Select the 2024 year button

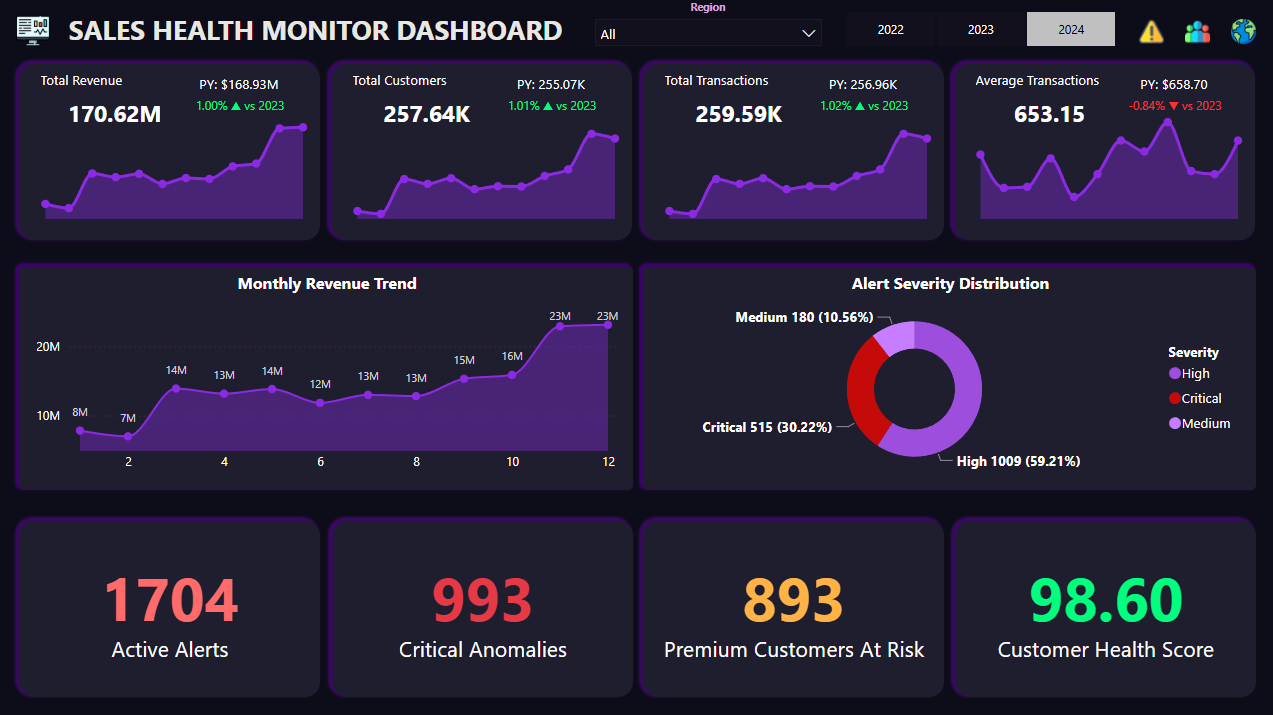1070,29
